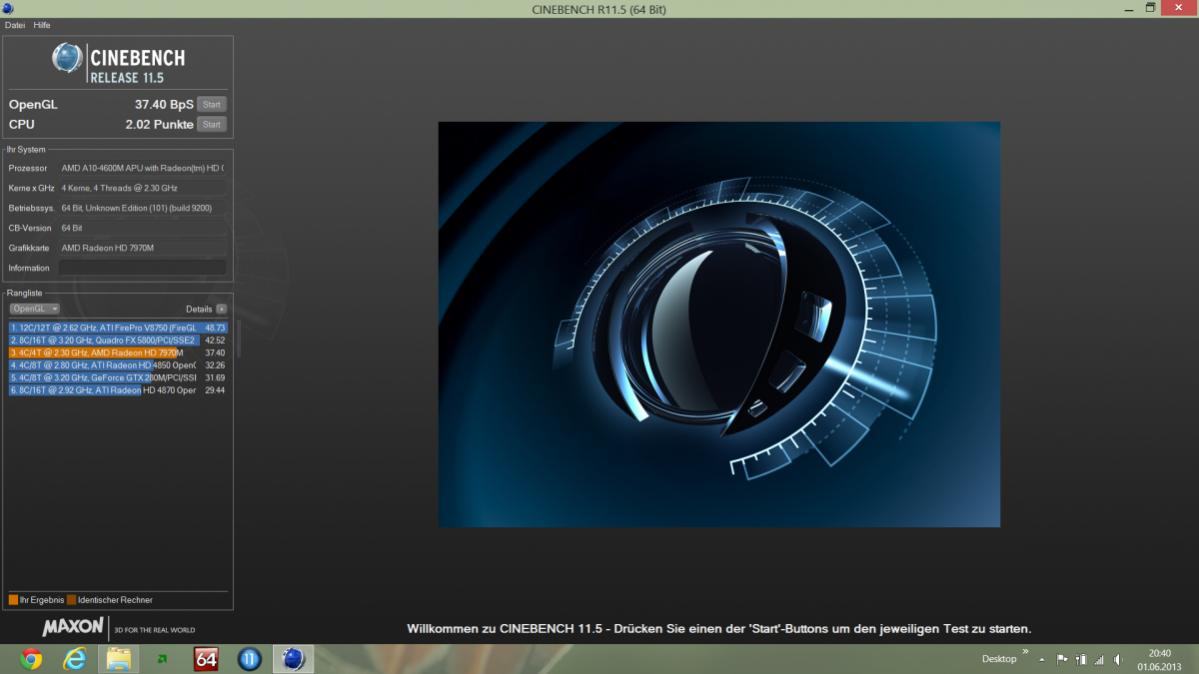This screenshot has width=1199, height=674.
Task: Open the network signal tray icon
Action: tap(1099, 659)
